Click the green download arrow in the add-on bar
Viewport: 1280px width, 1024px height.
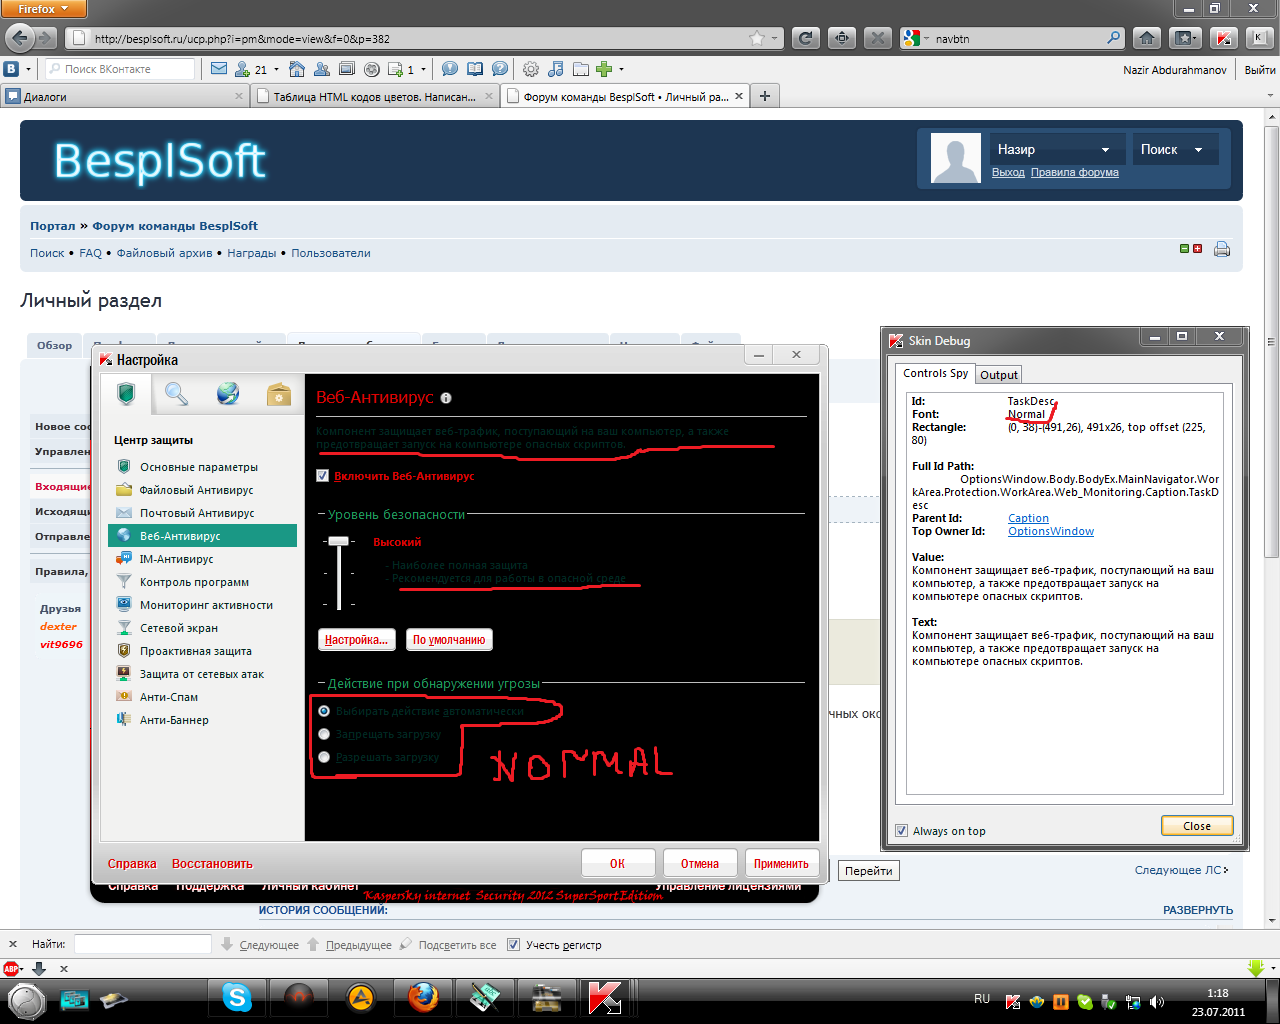[x=1257, y=968]
